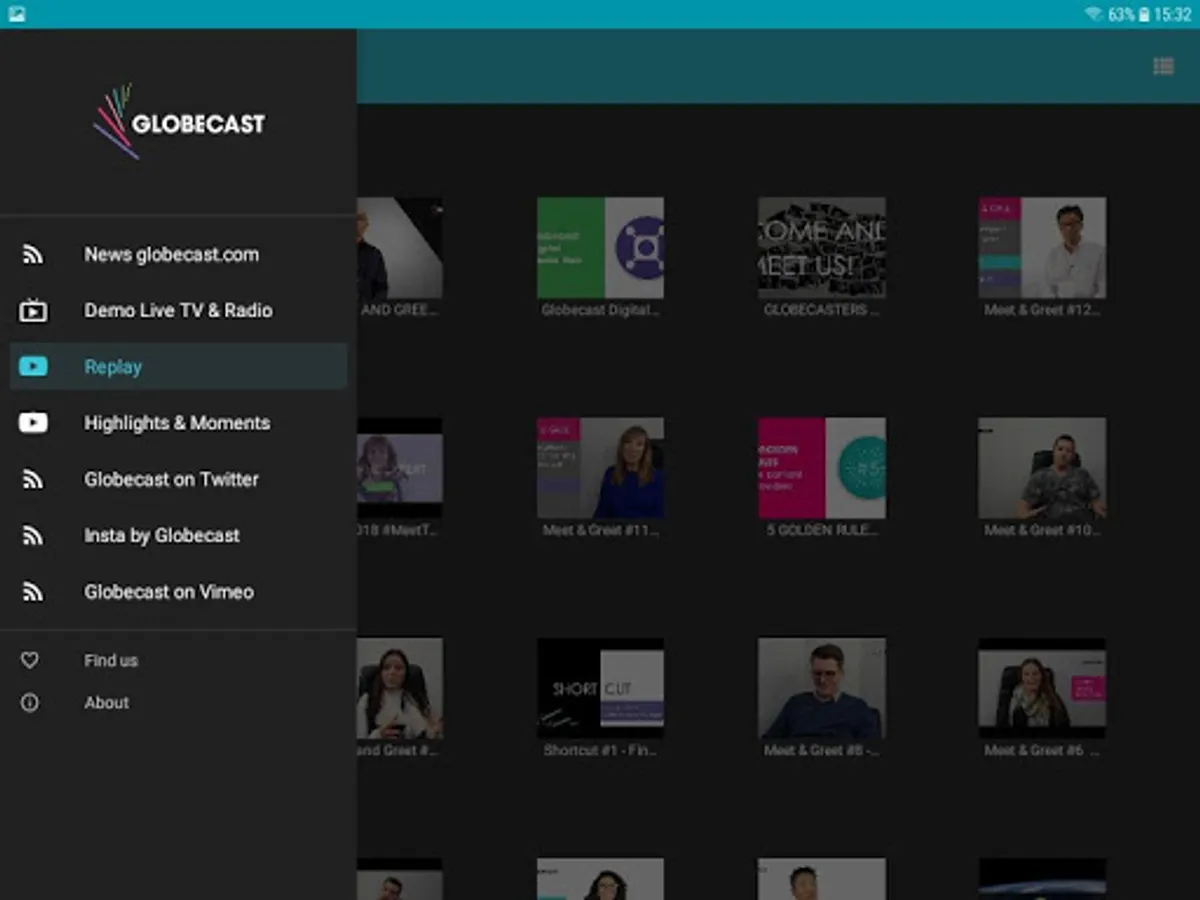Click the RSS icon beside News globecast.com
Screen dimensions: 1200x900
(33, 255)
